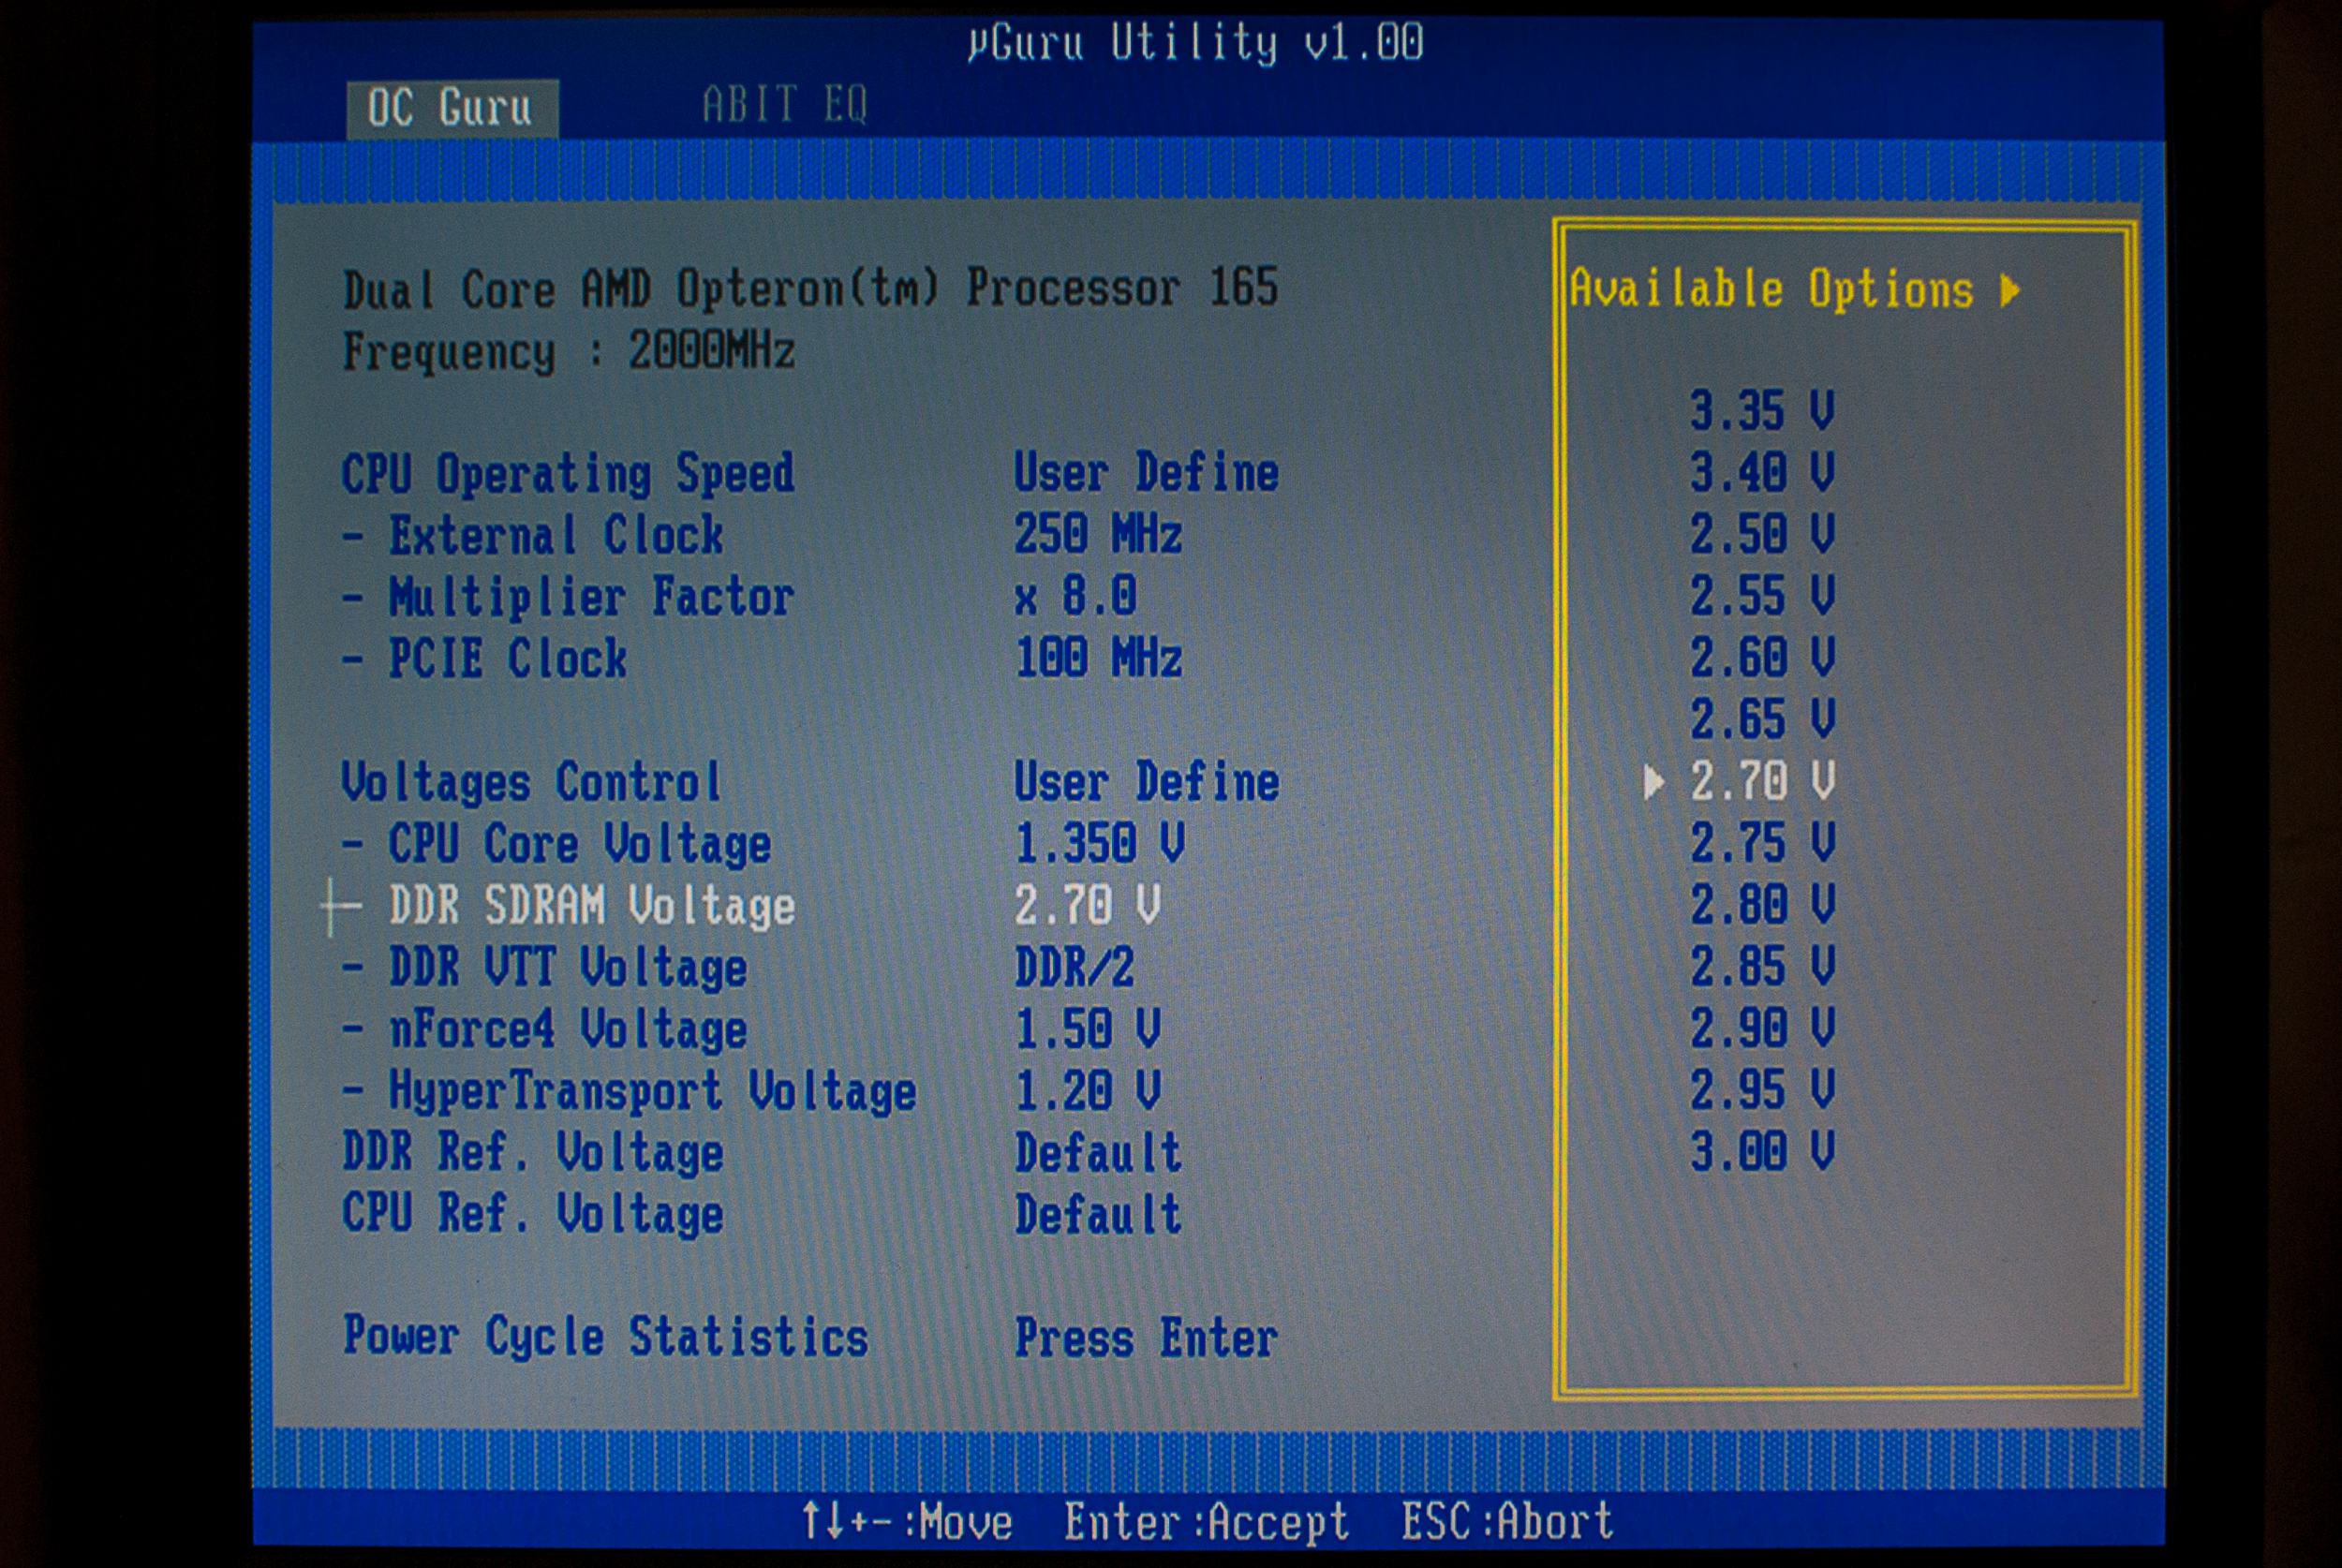Click the Multiplier Factor label
The image size is (2342, 1568).
[591, 598]
